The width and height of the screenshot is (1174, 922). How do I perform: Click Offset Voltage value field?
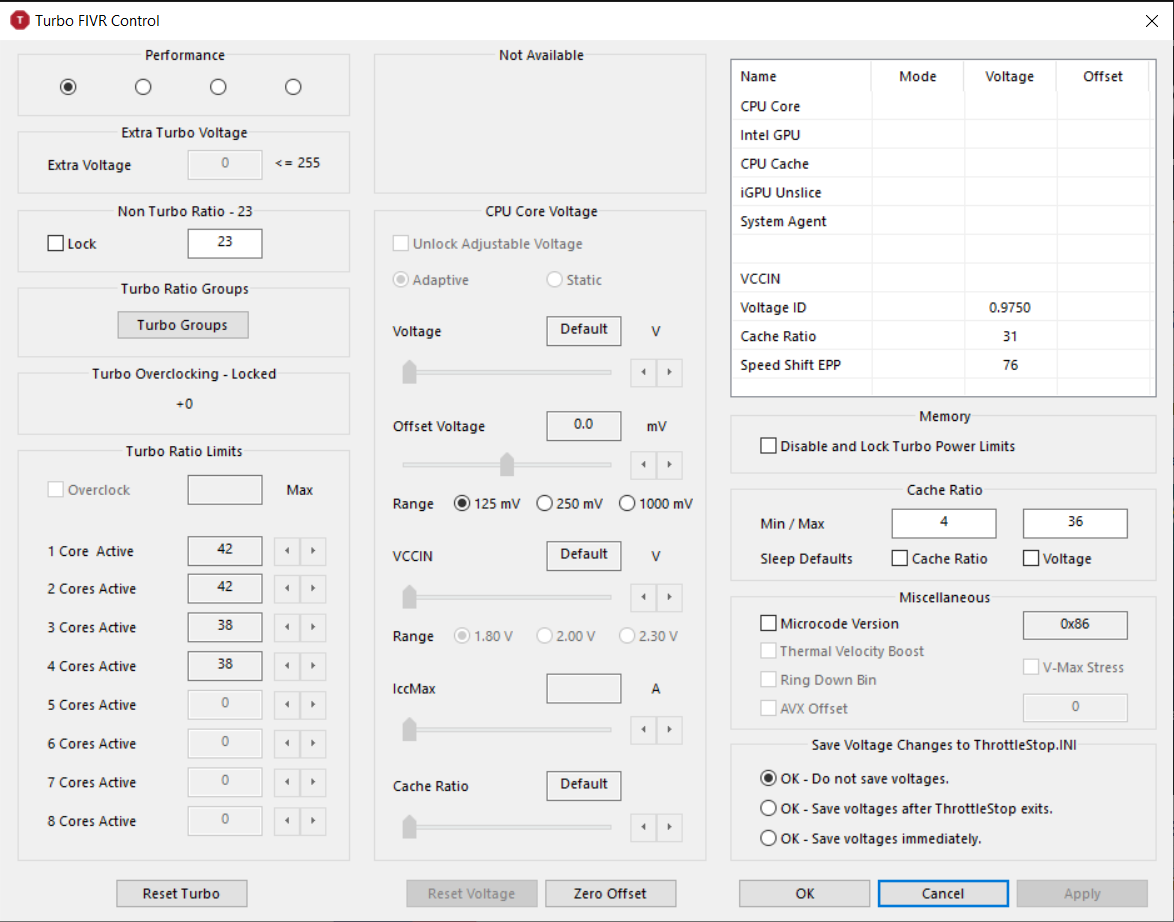coord(583,425)
